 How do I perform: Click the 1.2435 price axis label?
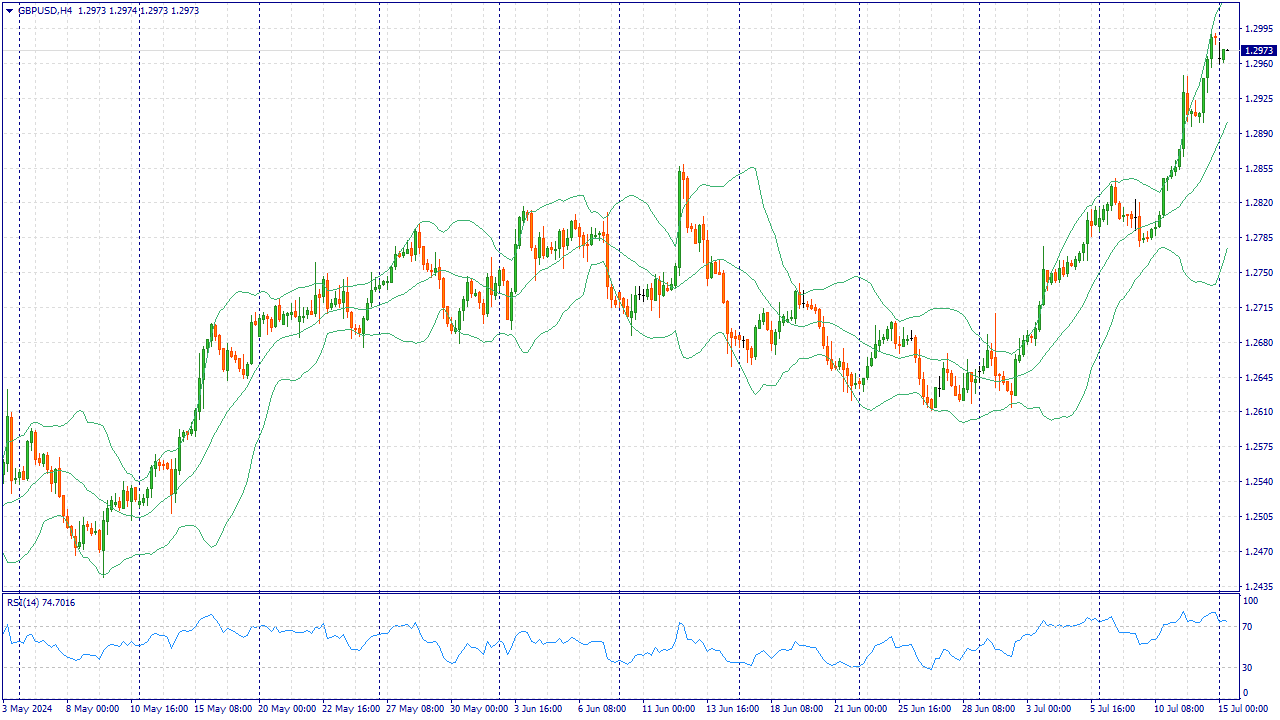tap(1259, 587)
